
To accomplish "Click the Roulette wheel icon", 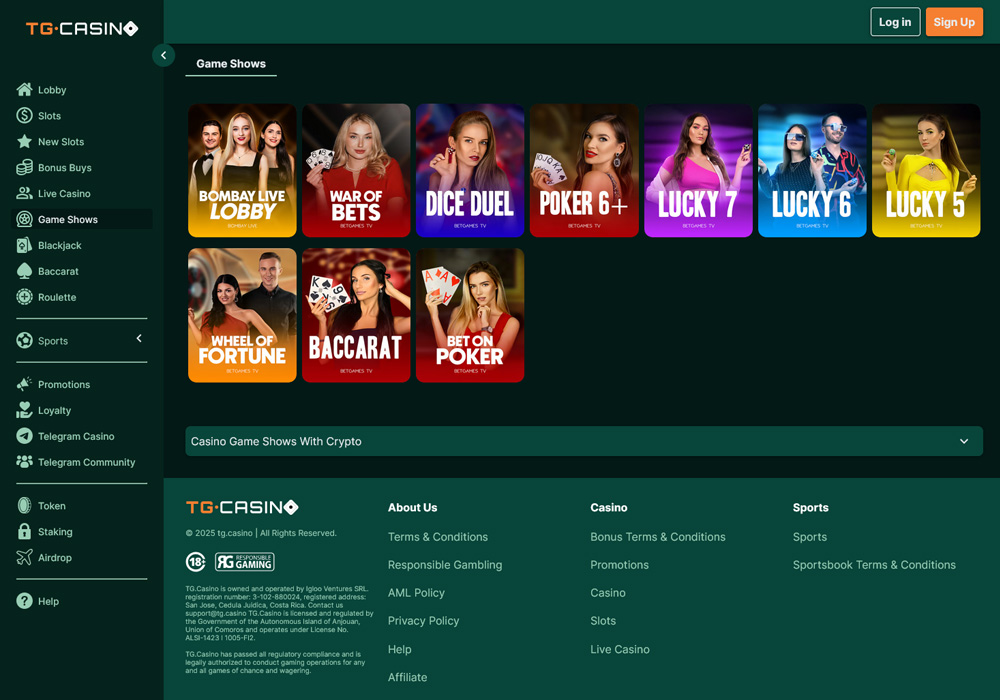I will pyautogui.click(x=24, y=297).
